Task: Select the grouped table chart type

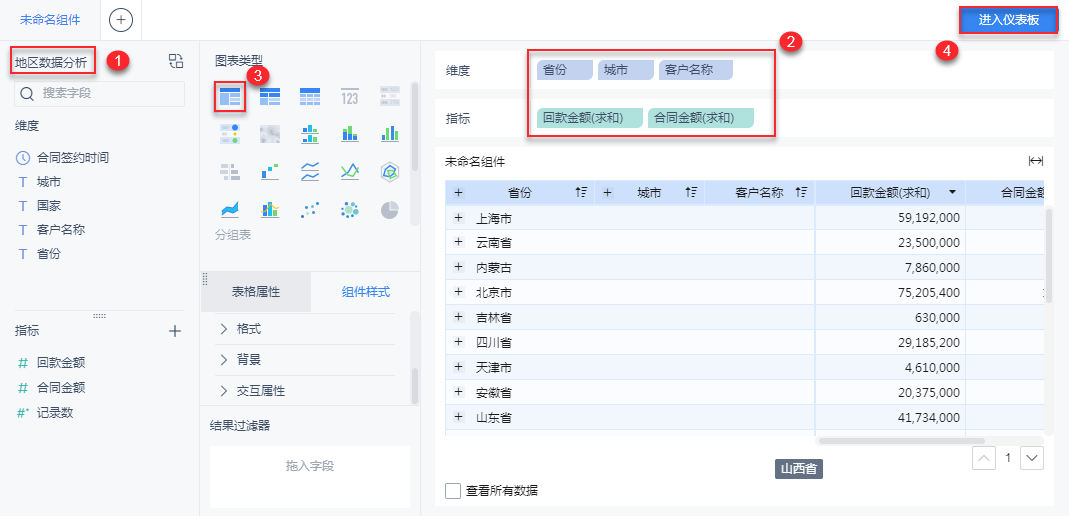Action: tap(230, 97)
